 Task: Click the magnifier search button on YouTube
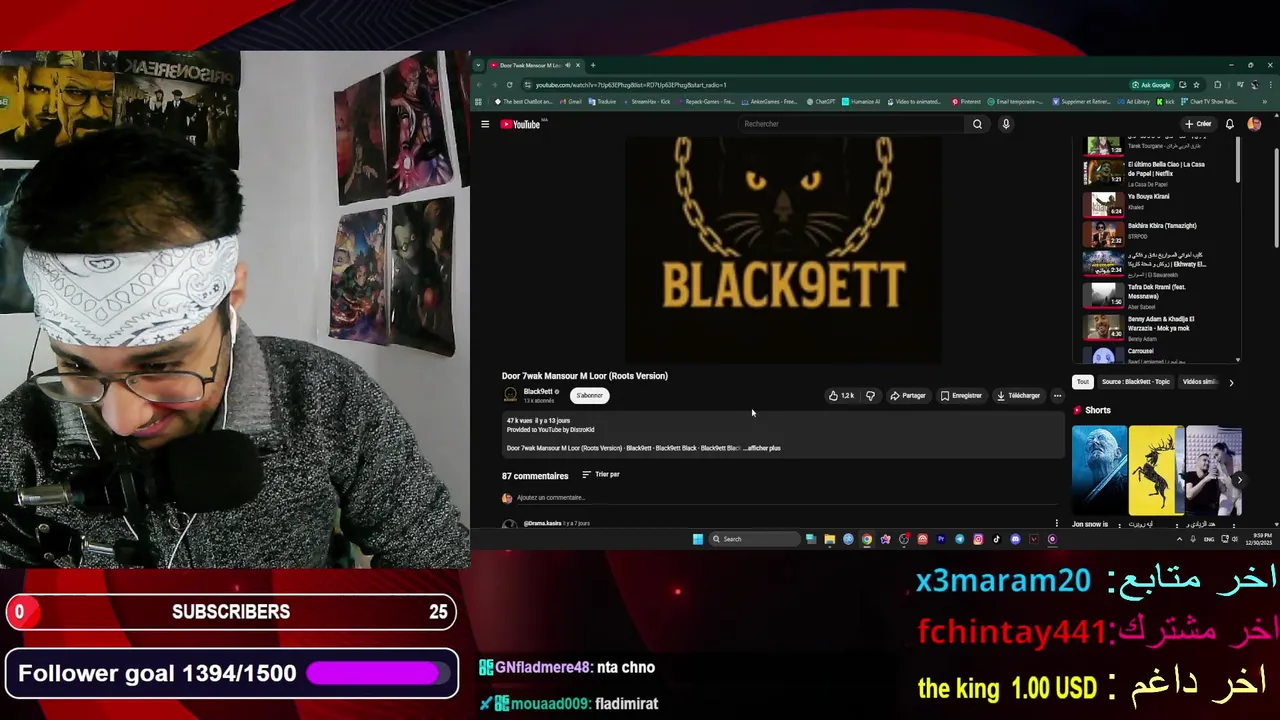click(x=977, y=124)
